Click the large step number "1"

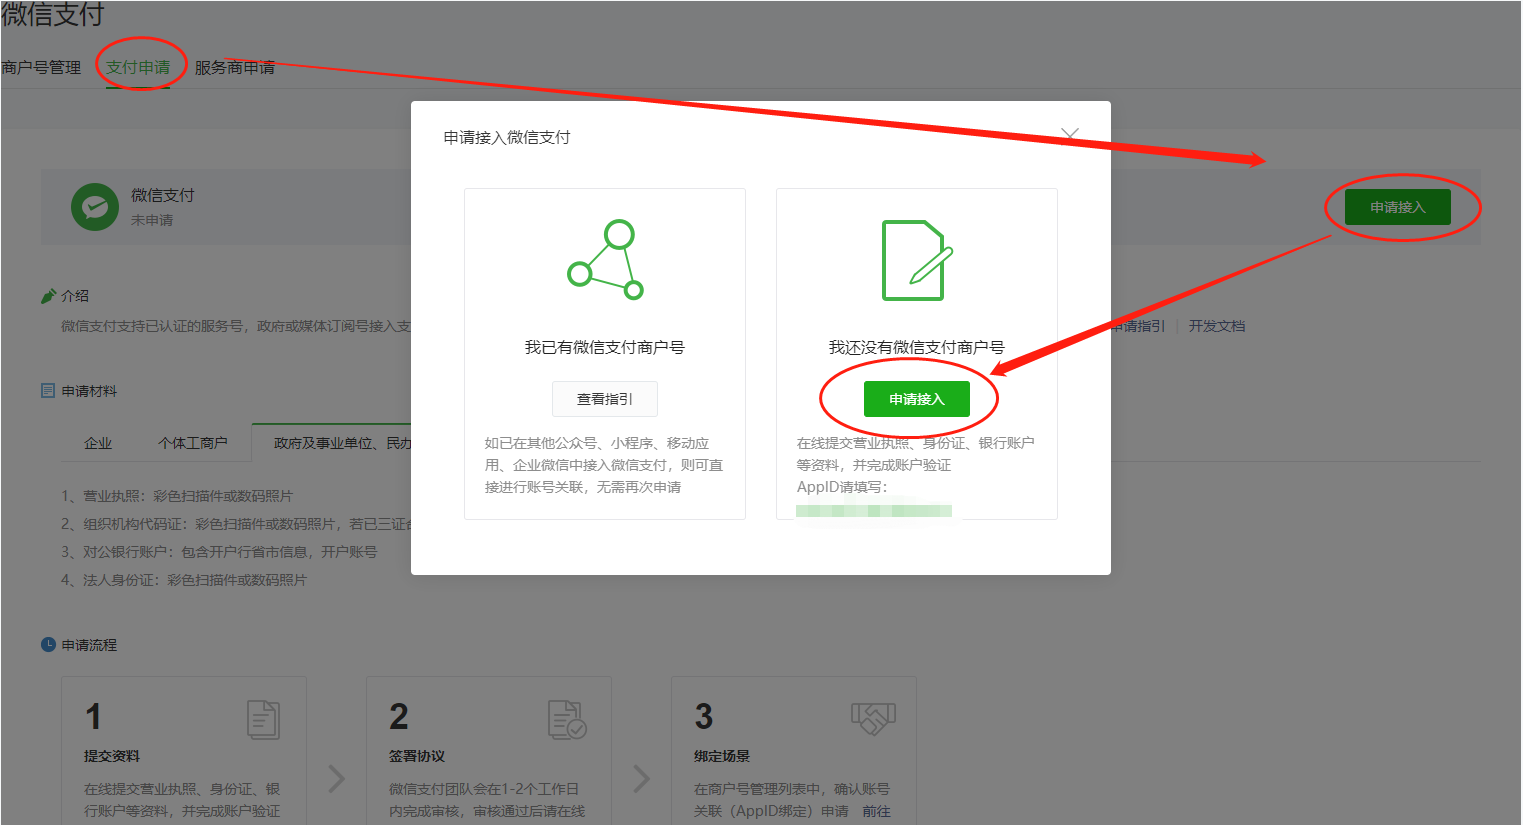(93, 717)
